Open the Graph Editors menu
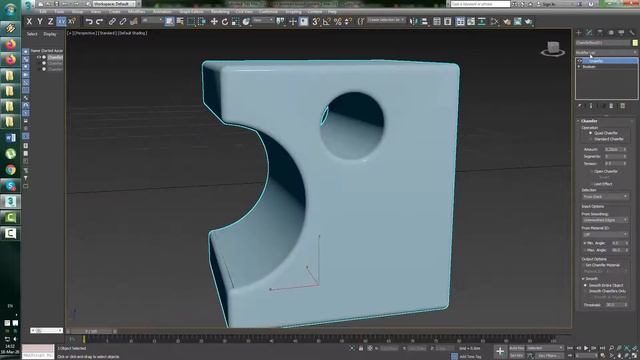The height and width of the screenshot is (360, 640). pyautogui.click(x=191, y=12)
